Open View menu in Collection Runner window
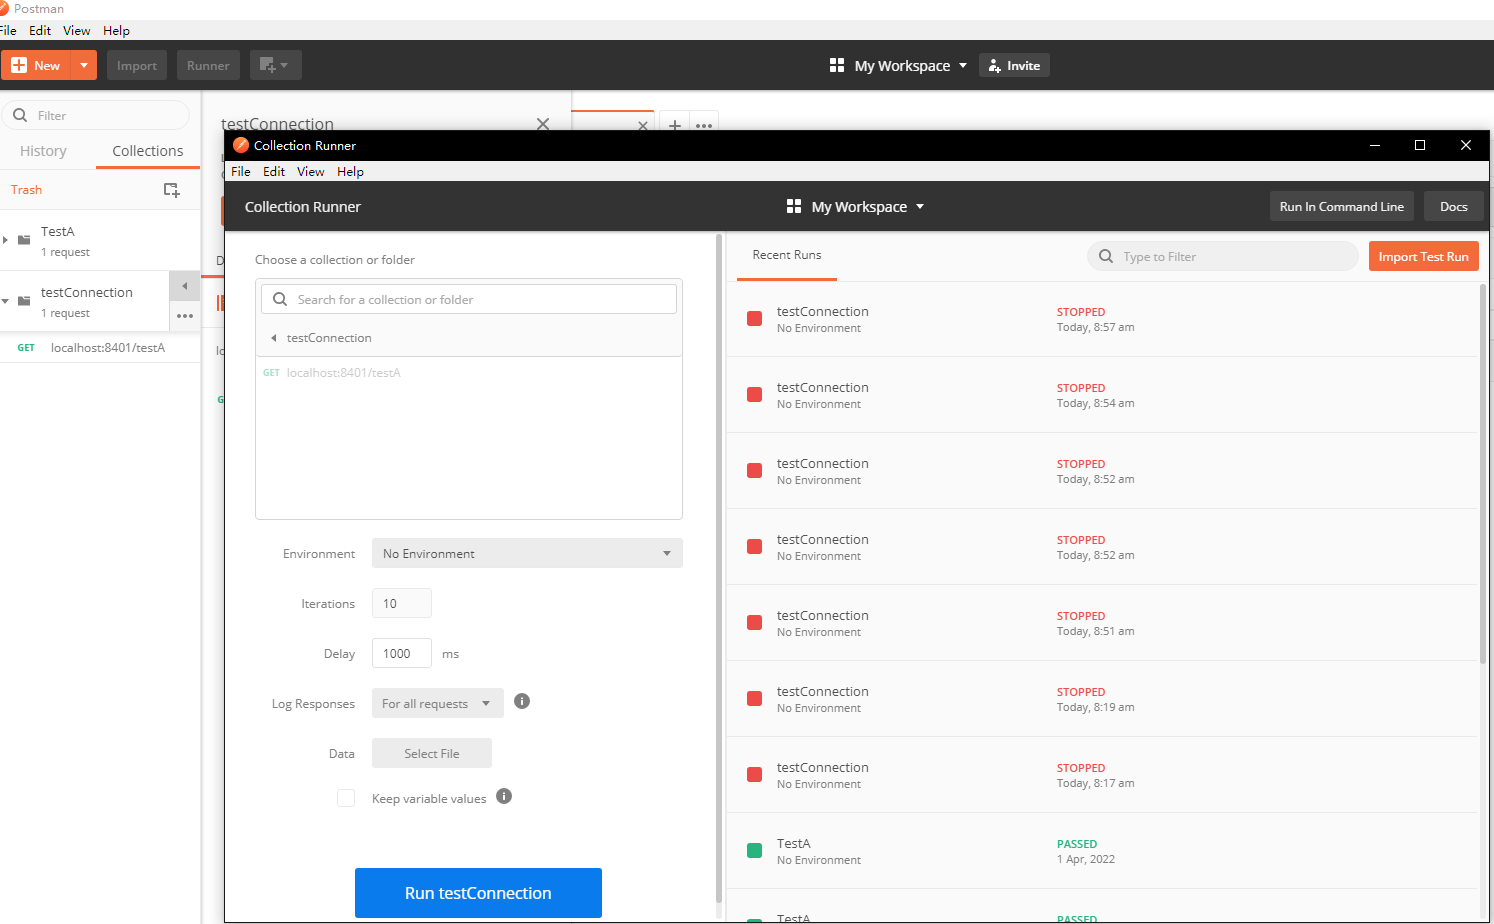 (310, 171)
